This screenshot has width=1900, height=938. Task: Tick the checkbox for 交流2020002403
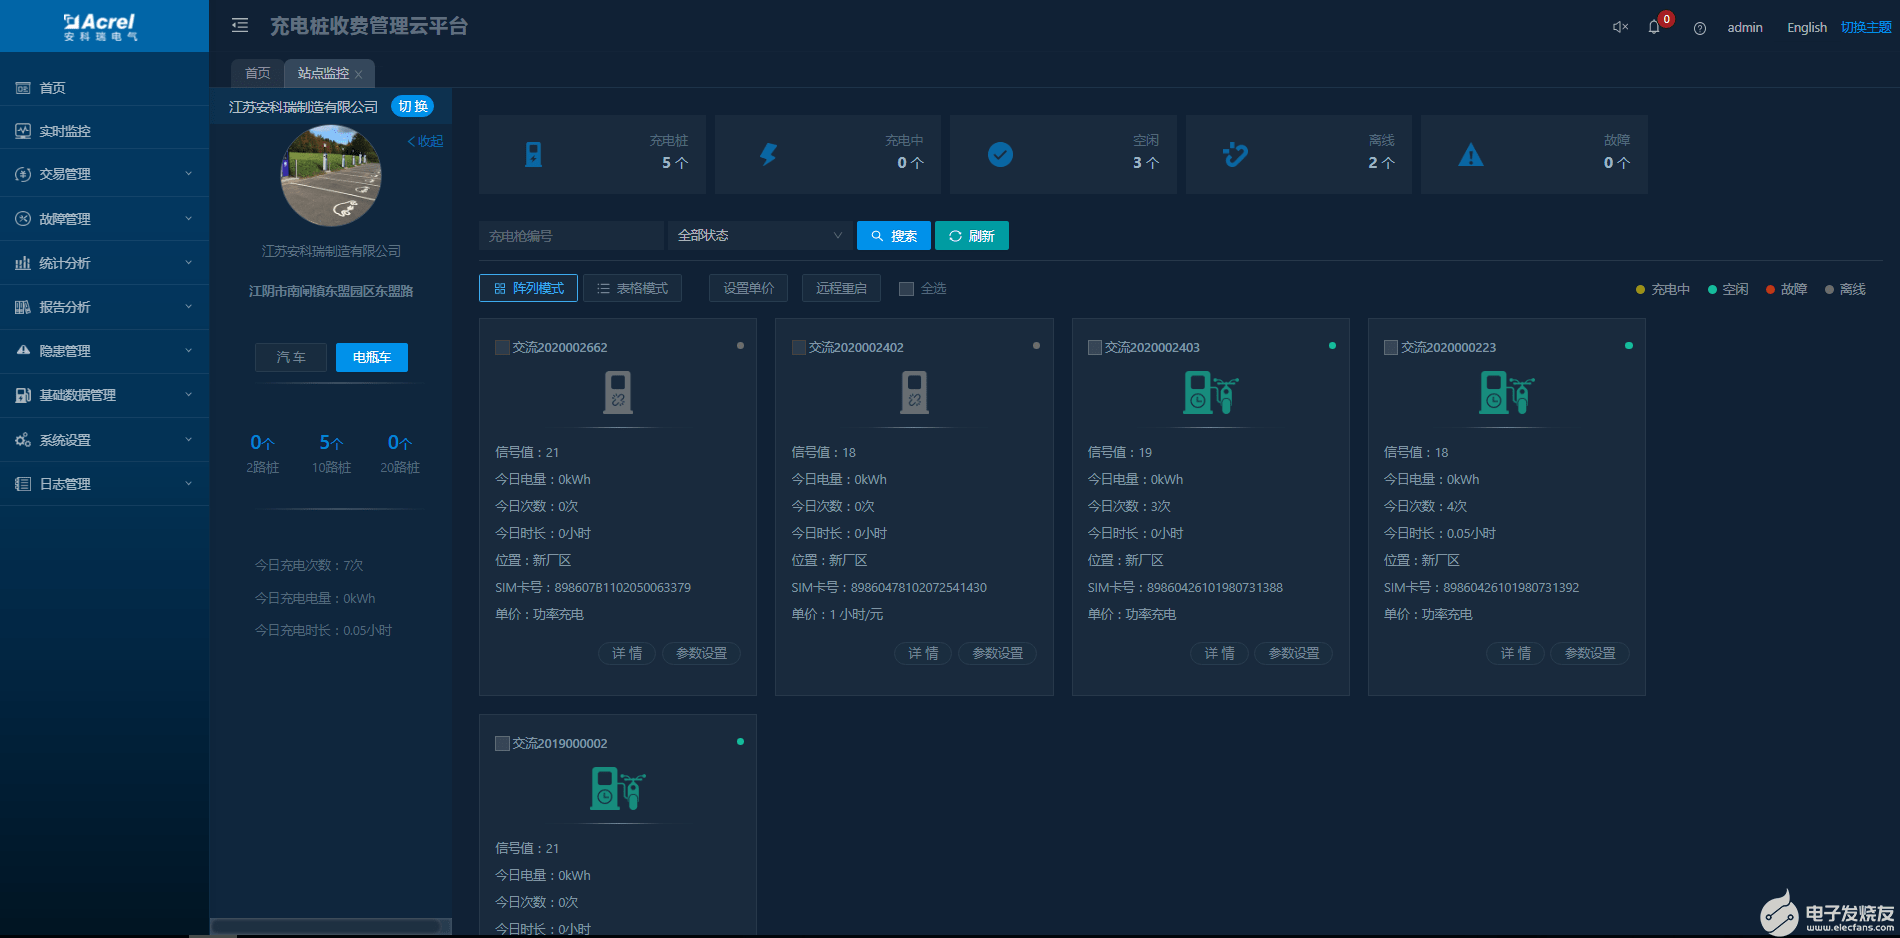tap(1095, 347)
